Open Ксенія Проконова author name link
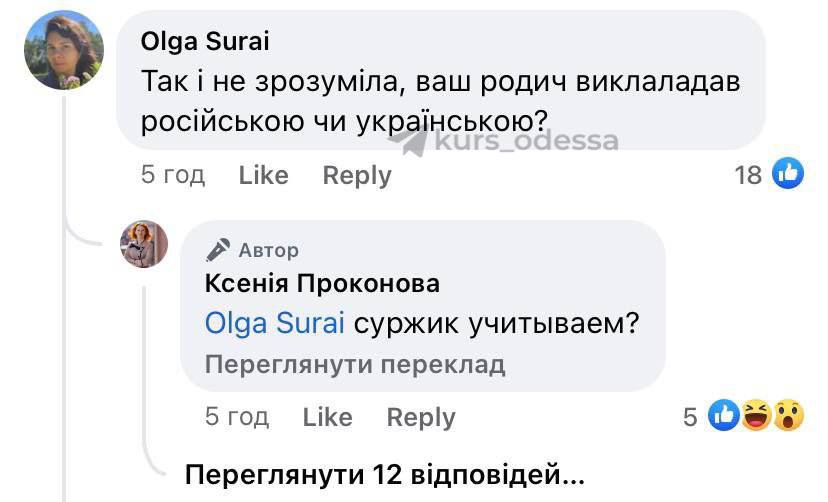The width and height of the screenshot is (828, 502). tap(321, 284)
